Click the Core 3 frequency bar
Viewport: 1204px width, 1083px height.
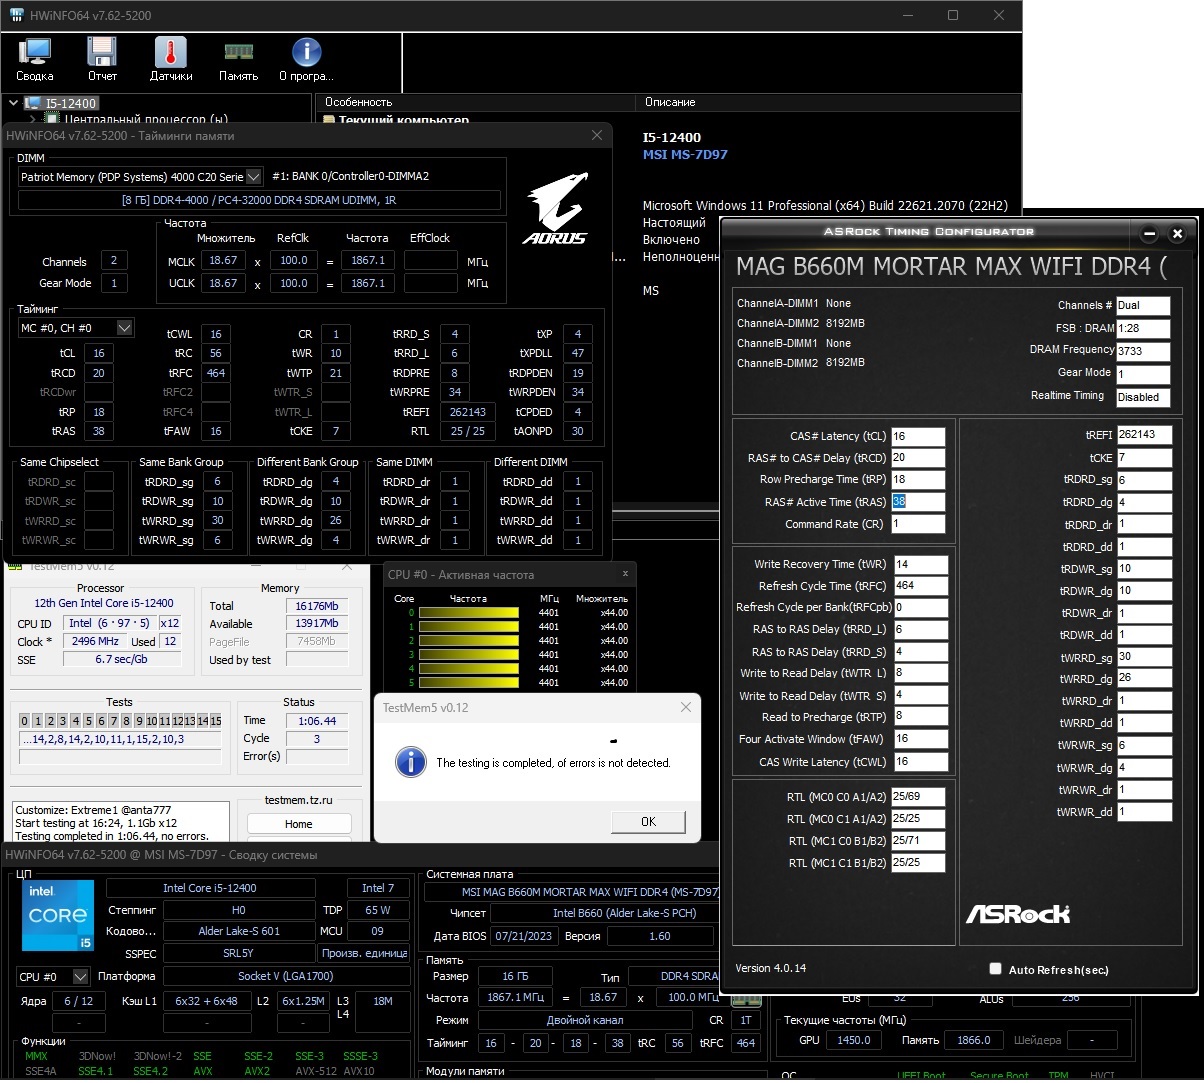[x=468, y=654]
